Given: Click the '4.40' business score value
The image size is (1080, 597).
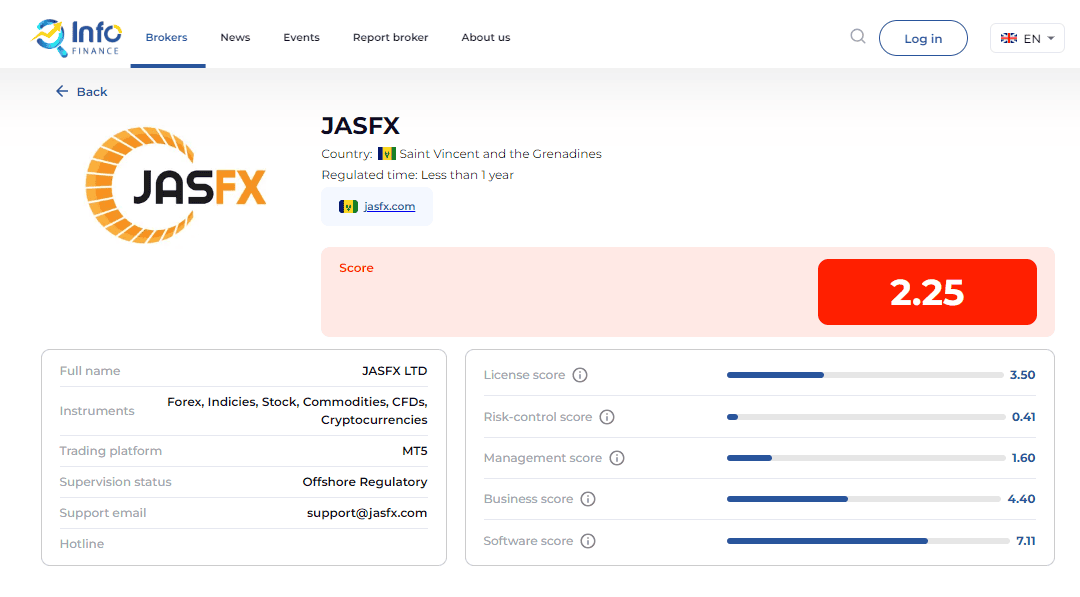Looking at the screenshot, I should tap(1021, 499).
